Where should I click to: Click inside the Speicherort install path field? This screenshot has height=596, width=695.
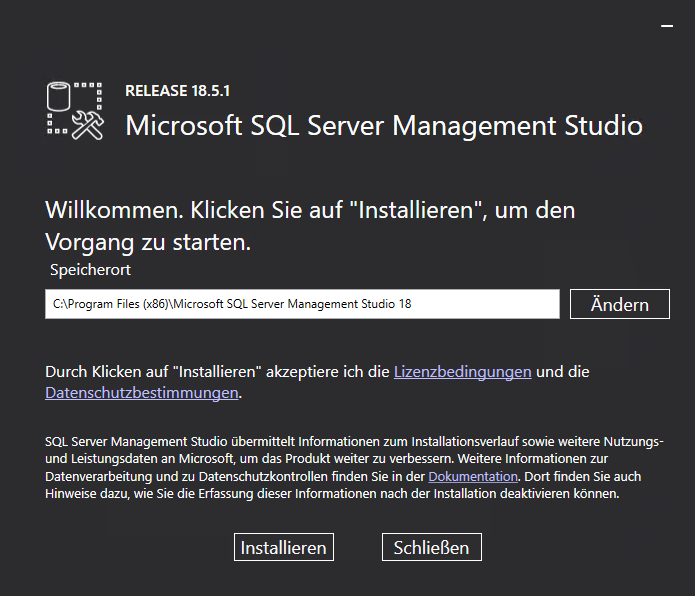pyautogui.click(x=301, y=304)
